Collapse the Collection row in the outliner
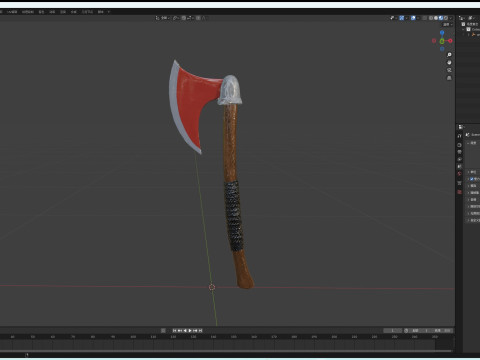Image resolution: width=480 pixels, height=360 pixels. point(463,30)
